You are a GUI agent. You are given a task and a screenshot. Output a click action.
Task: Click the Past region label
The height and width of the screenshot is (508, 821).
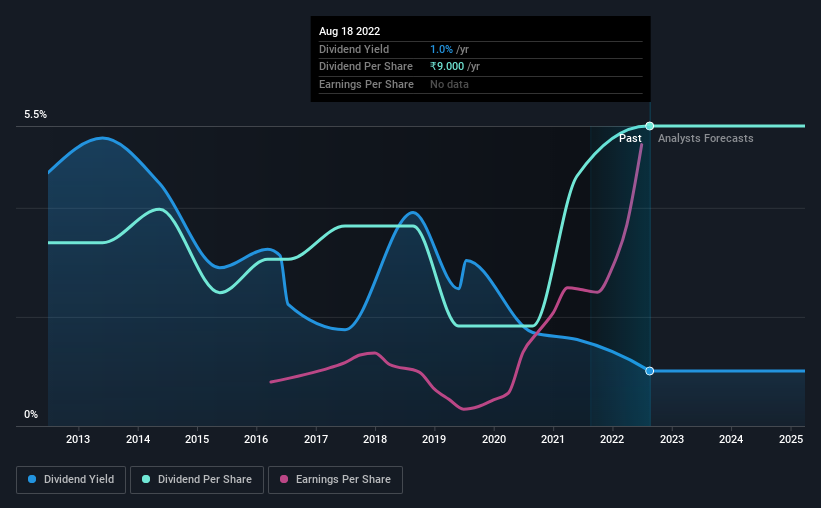(630, 138)
